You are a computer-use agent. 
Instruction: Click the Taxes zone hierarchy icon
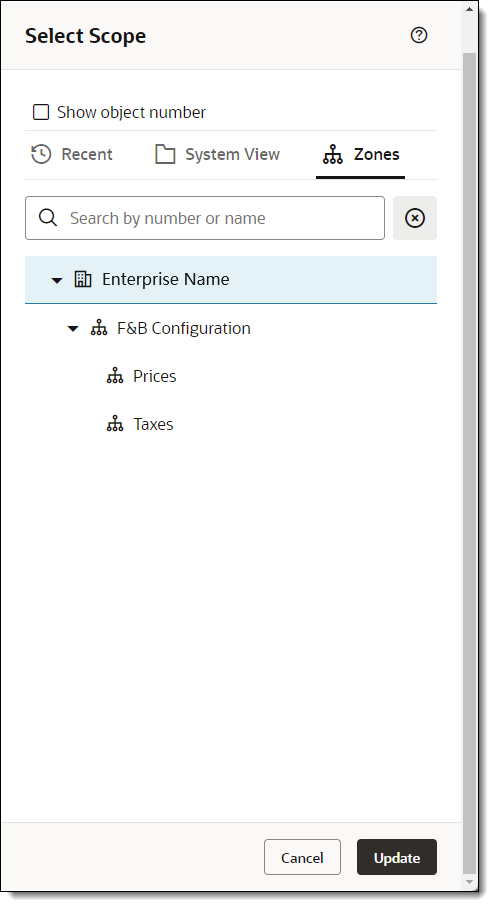115,424
